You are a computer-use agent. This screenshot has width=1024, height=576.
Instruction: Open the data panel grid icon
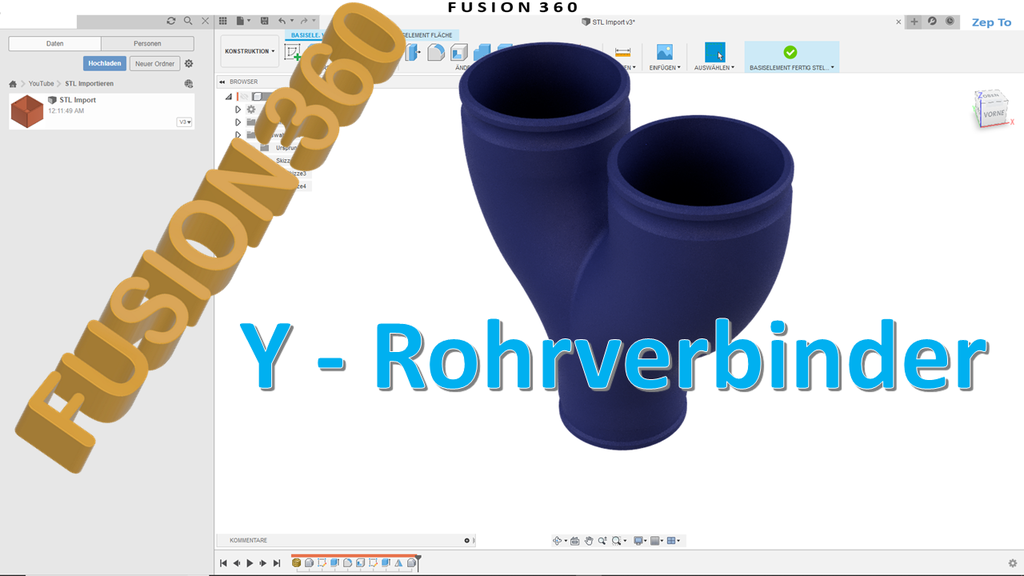tap(223, 21)
